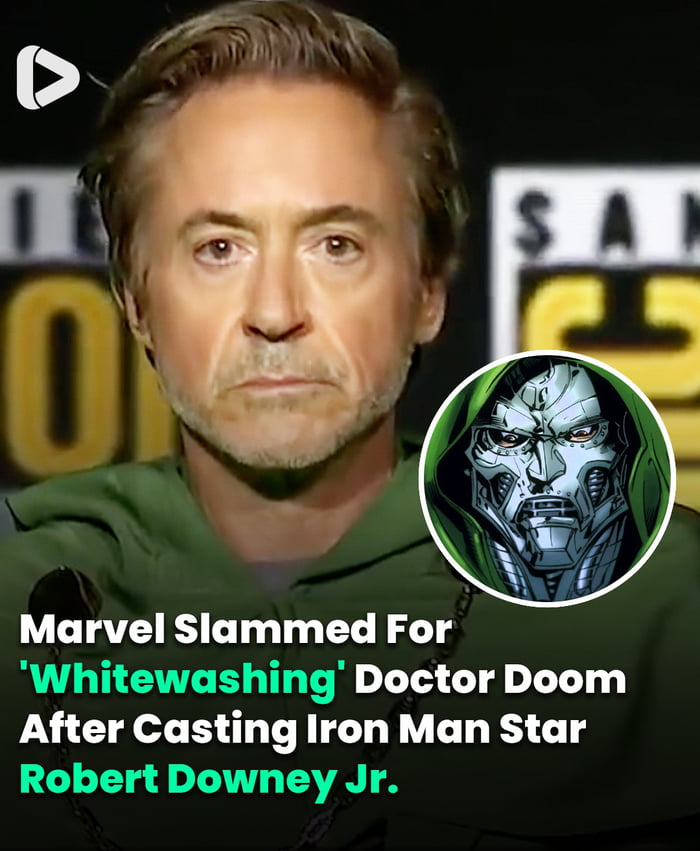Click the 'Marvel Slammed For' headline line
The image size is (700, 851).
pos(236,630)
